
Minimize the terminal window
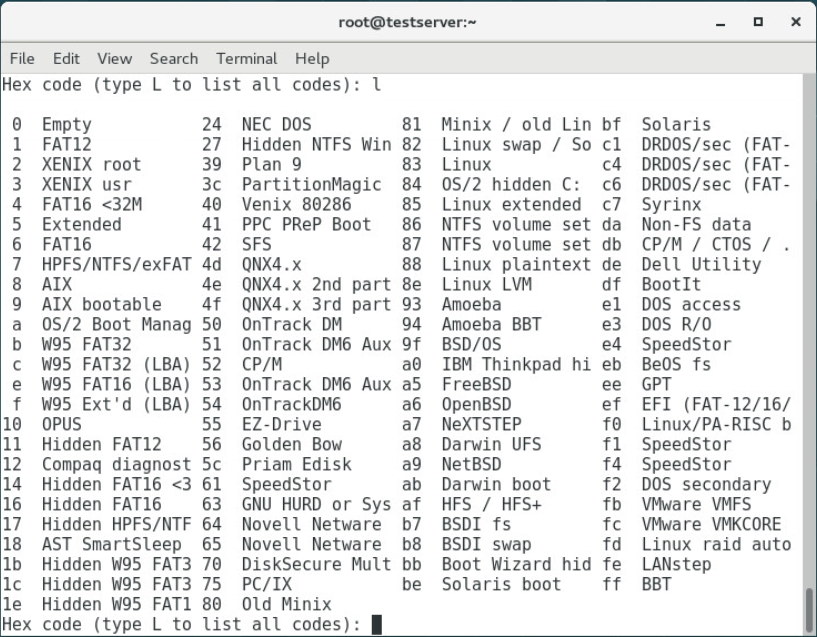point(721,22)
